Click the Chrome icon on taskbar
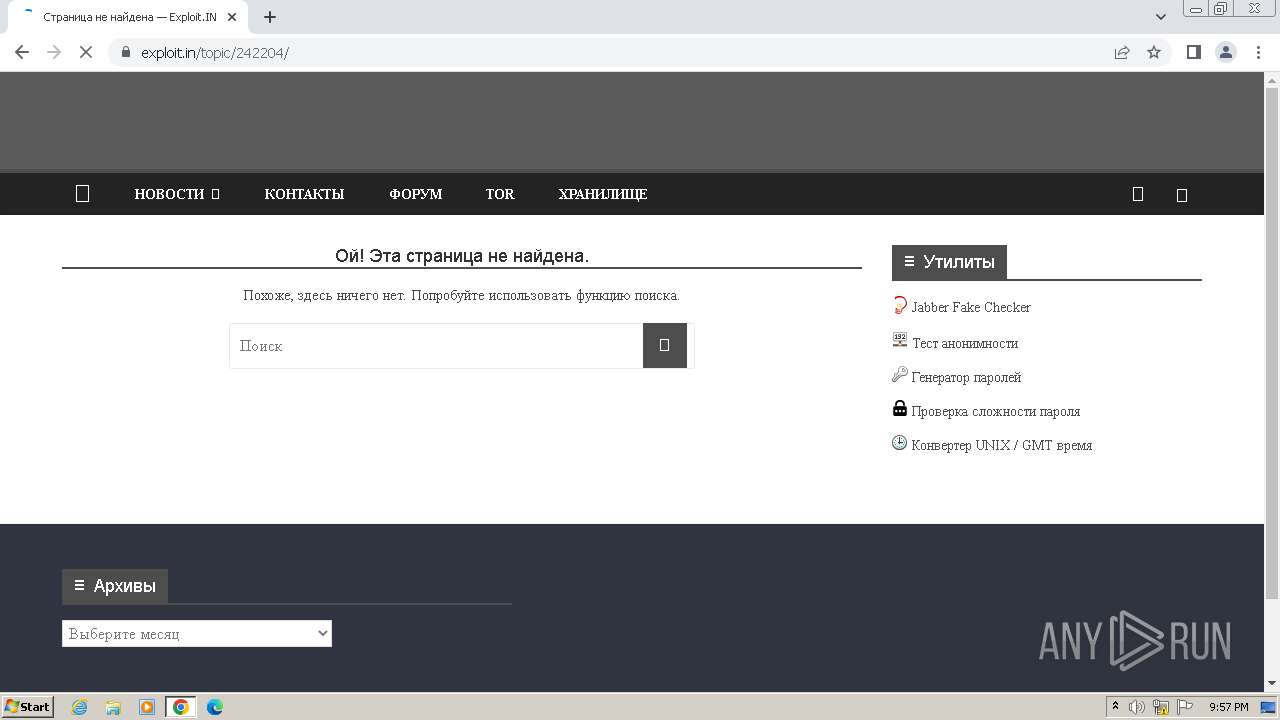Viewport: 1280px width, 720px height. [x=181, y=707]
